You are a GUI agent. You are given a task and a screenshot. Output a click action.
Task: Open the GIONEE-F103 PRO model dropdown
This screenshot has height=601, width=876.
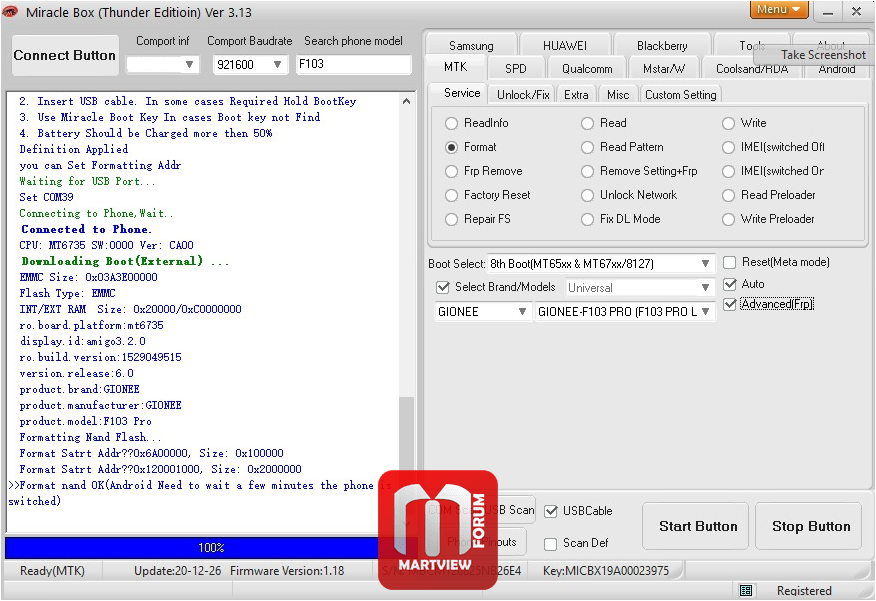[x=625, y=311]
